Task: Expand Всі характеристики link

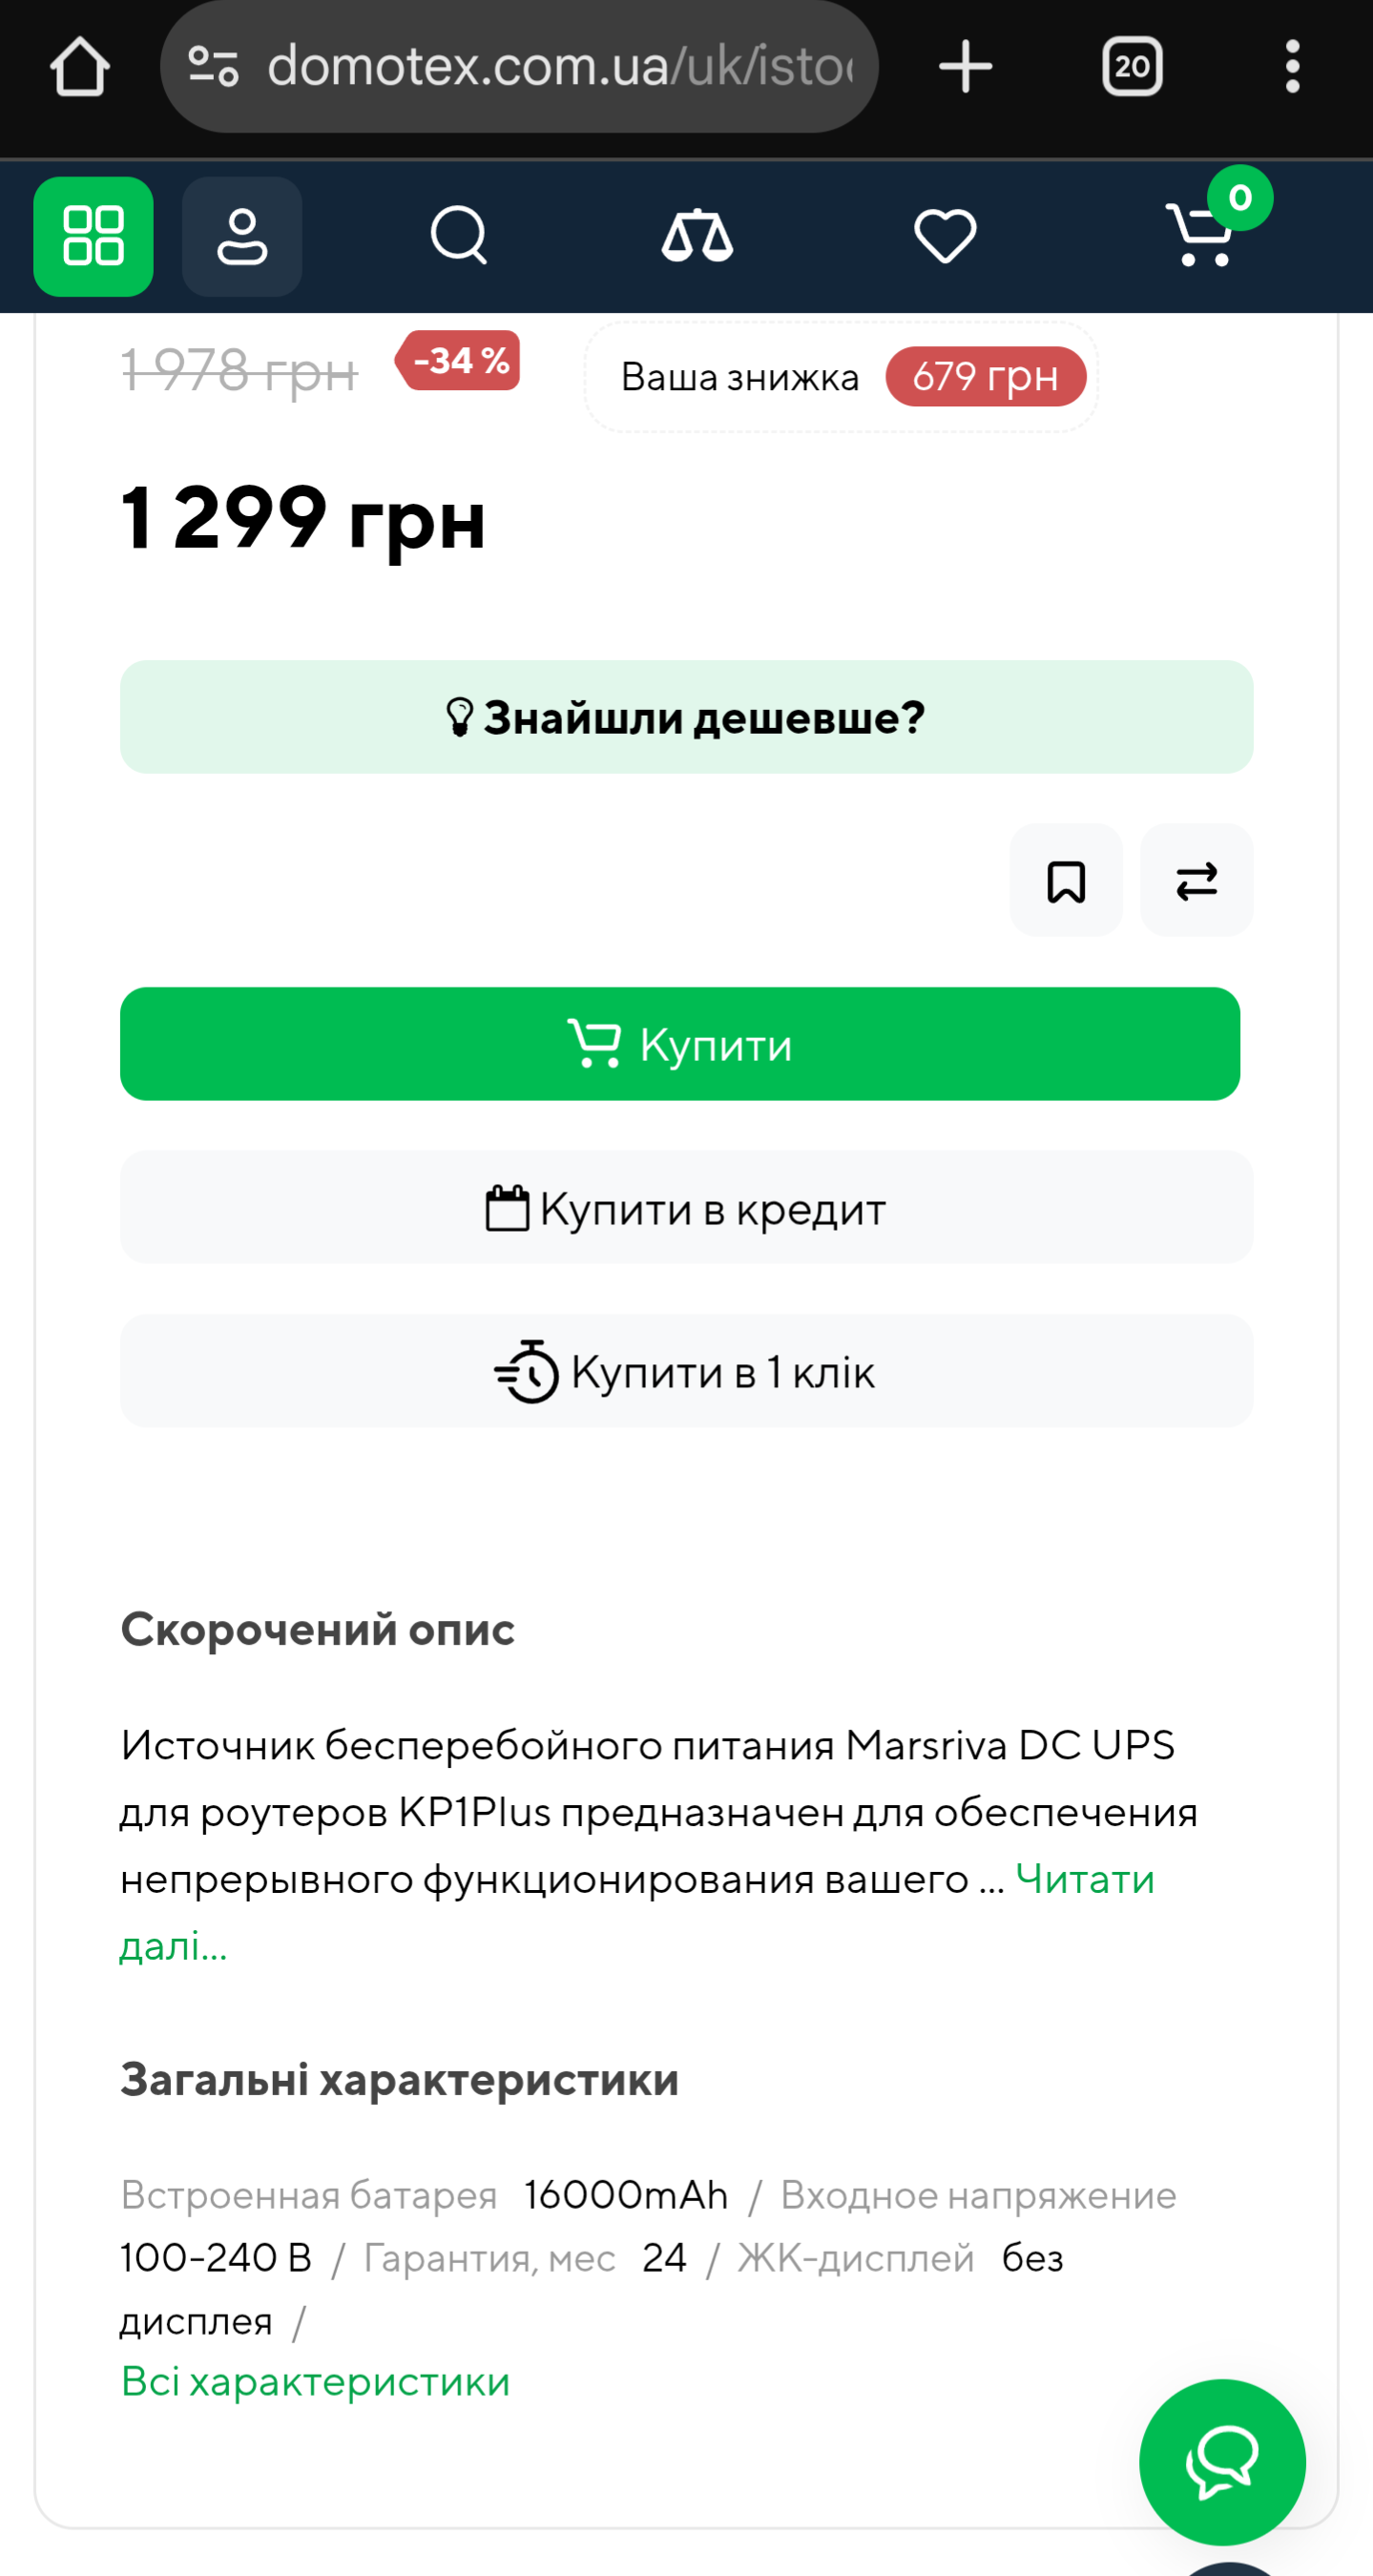Action: coord(315,2381)
